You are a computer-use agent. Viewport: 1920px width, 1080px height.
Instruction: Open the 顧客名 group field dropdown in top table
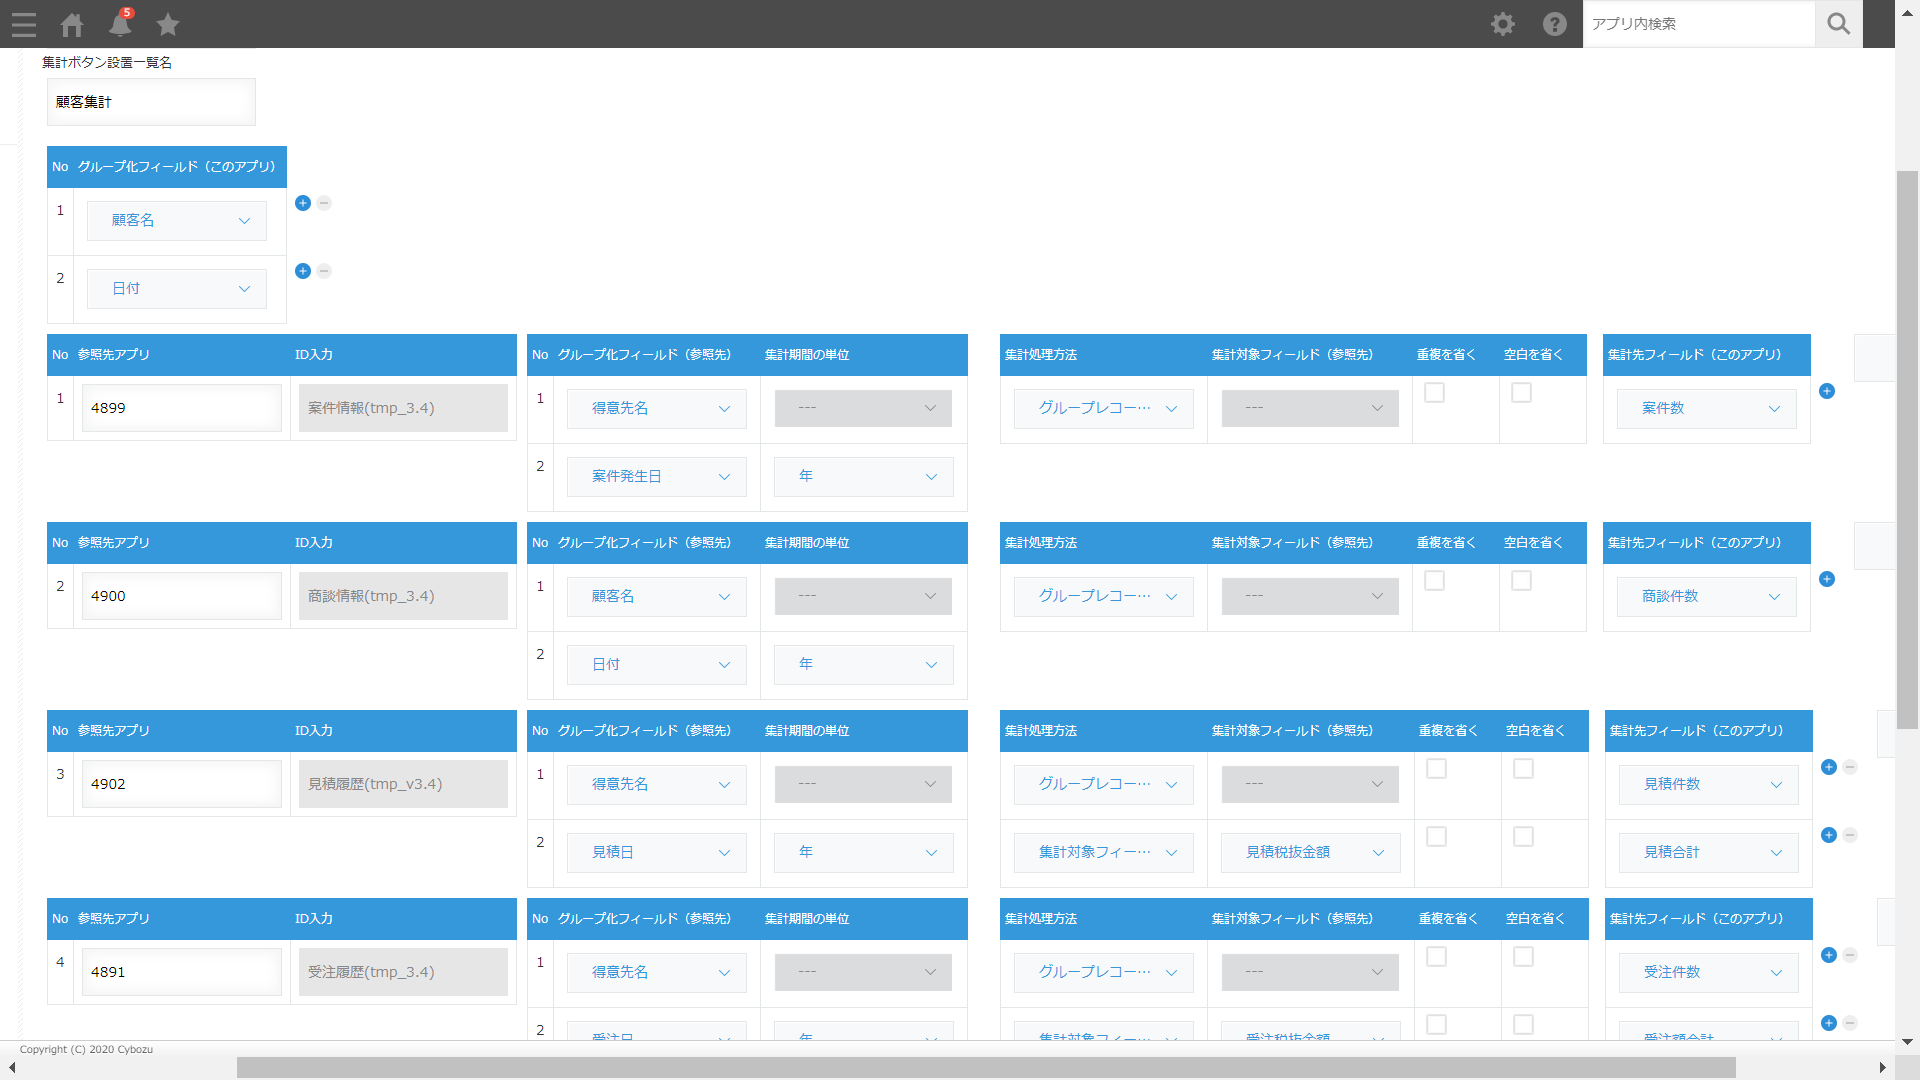(177, 221)
